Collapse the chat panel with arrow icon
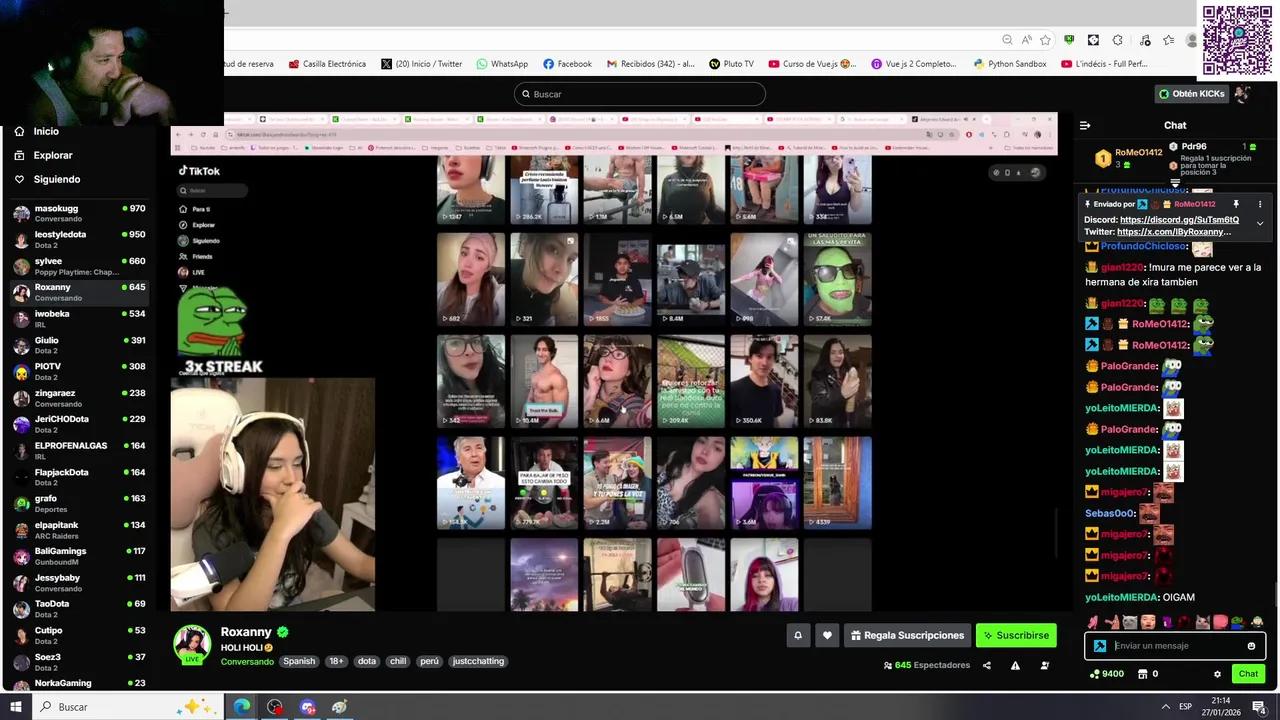 (1085, 125)
